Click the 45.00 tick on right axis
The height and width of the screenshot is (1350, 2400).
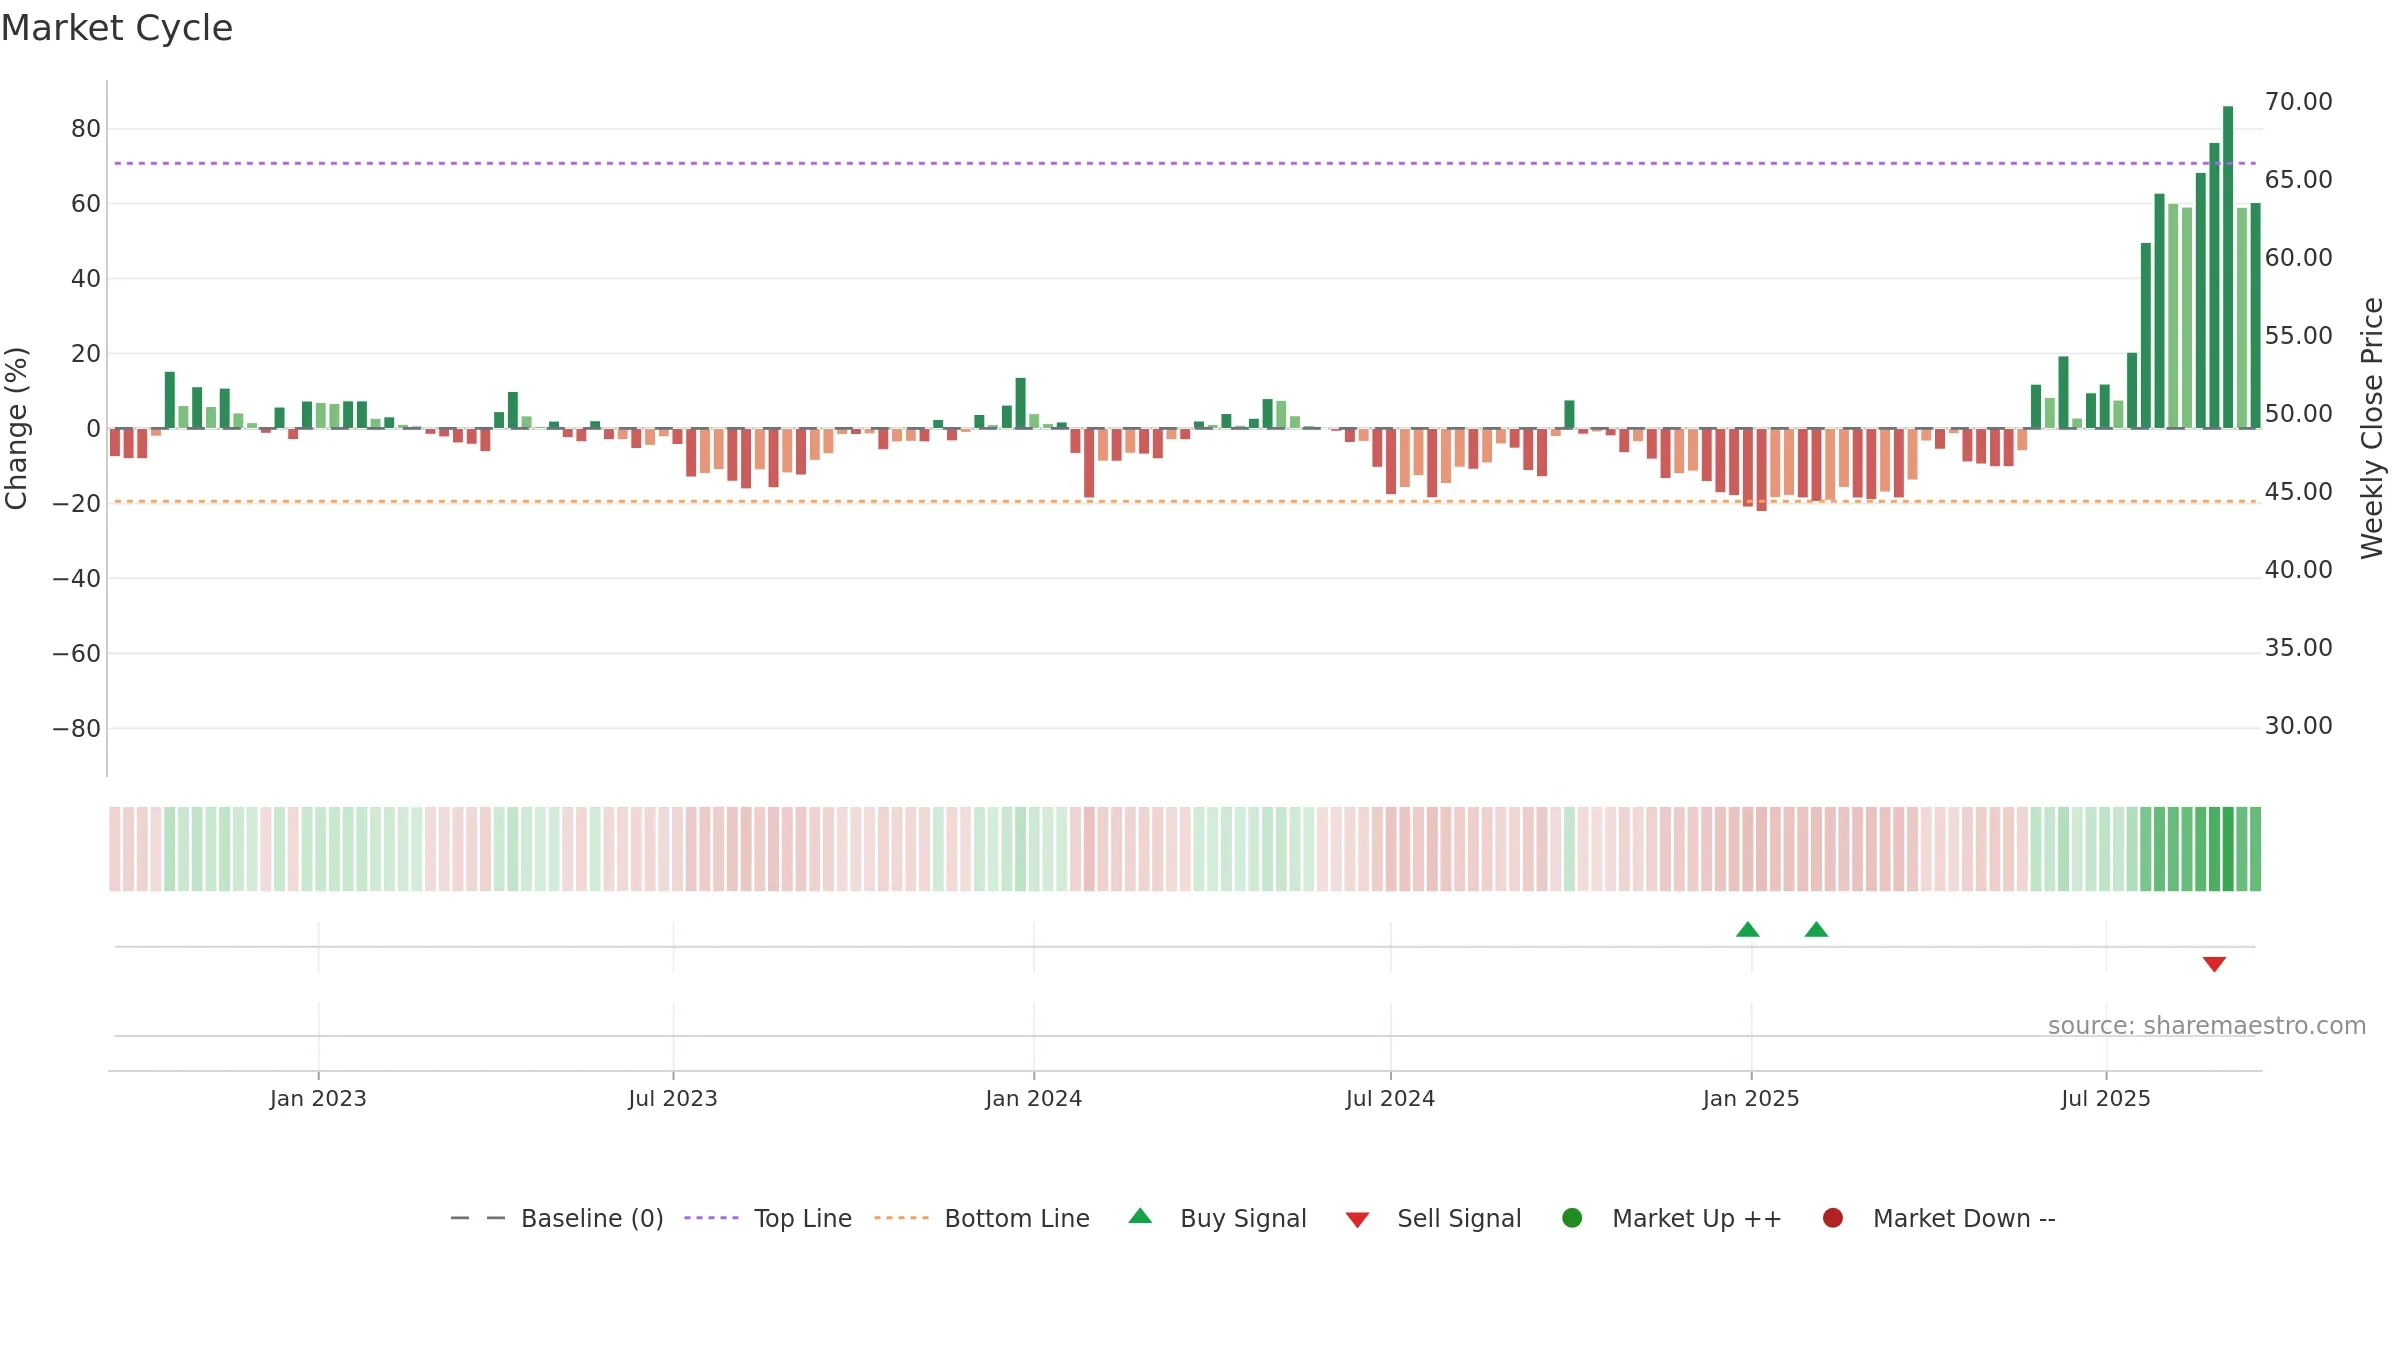pos(2298,491)
